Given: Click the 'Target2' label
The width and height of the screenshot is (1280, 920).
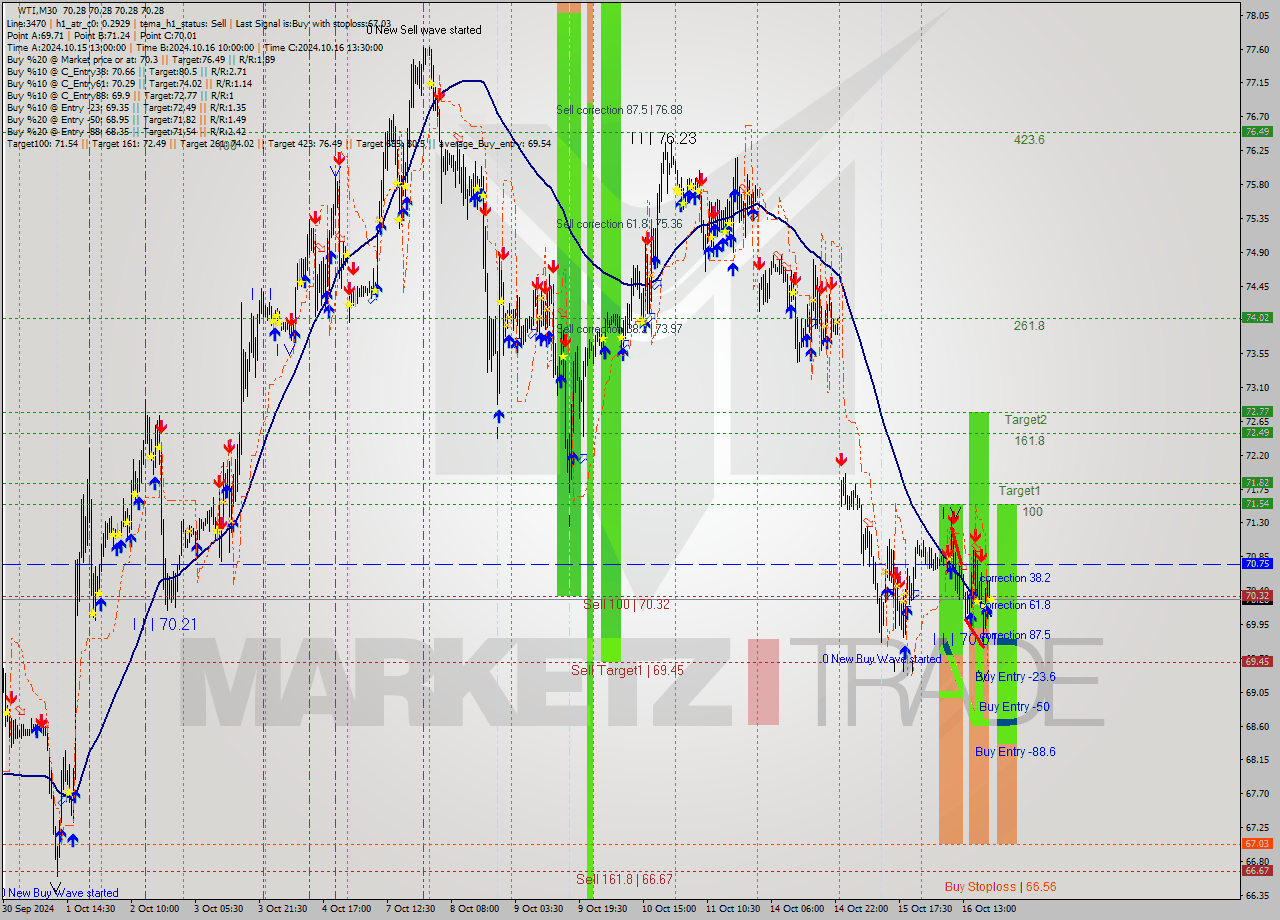Looking at the screenshot, I should tap(1026, 420).
